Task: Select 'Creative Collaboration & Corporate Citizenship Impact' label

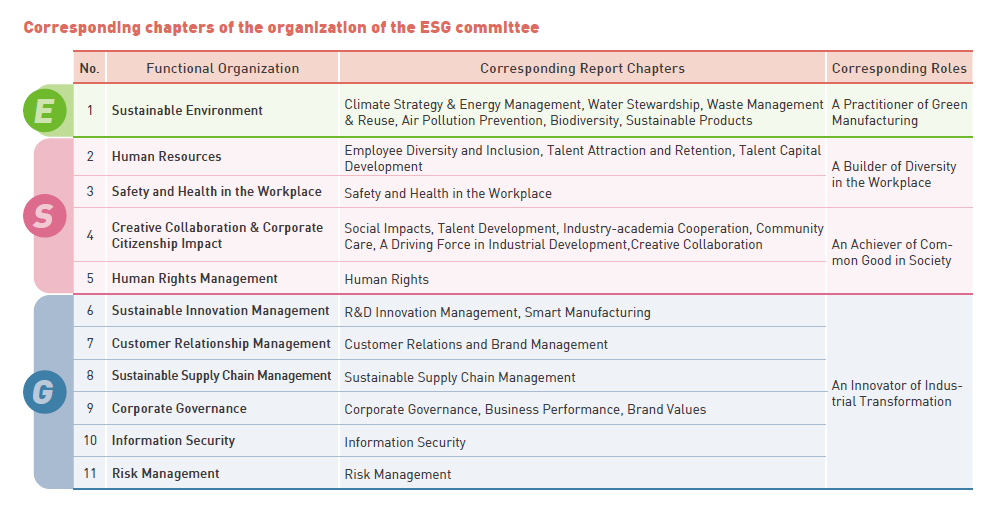Action: (x=217, y=236)
